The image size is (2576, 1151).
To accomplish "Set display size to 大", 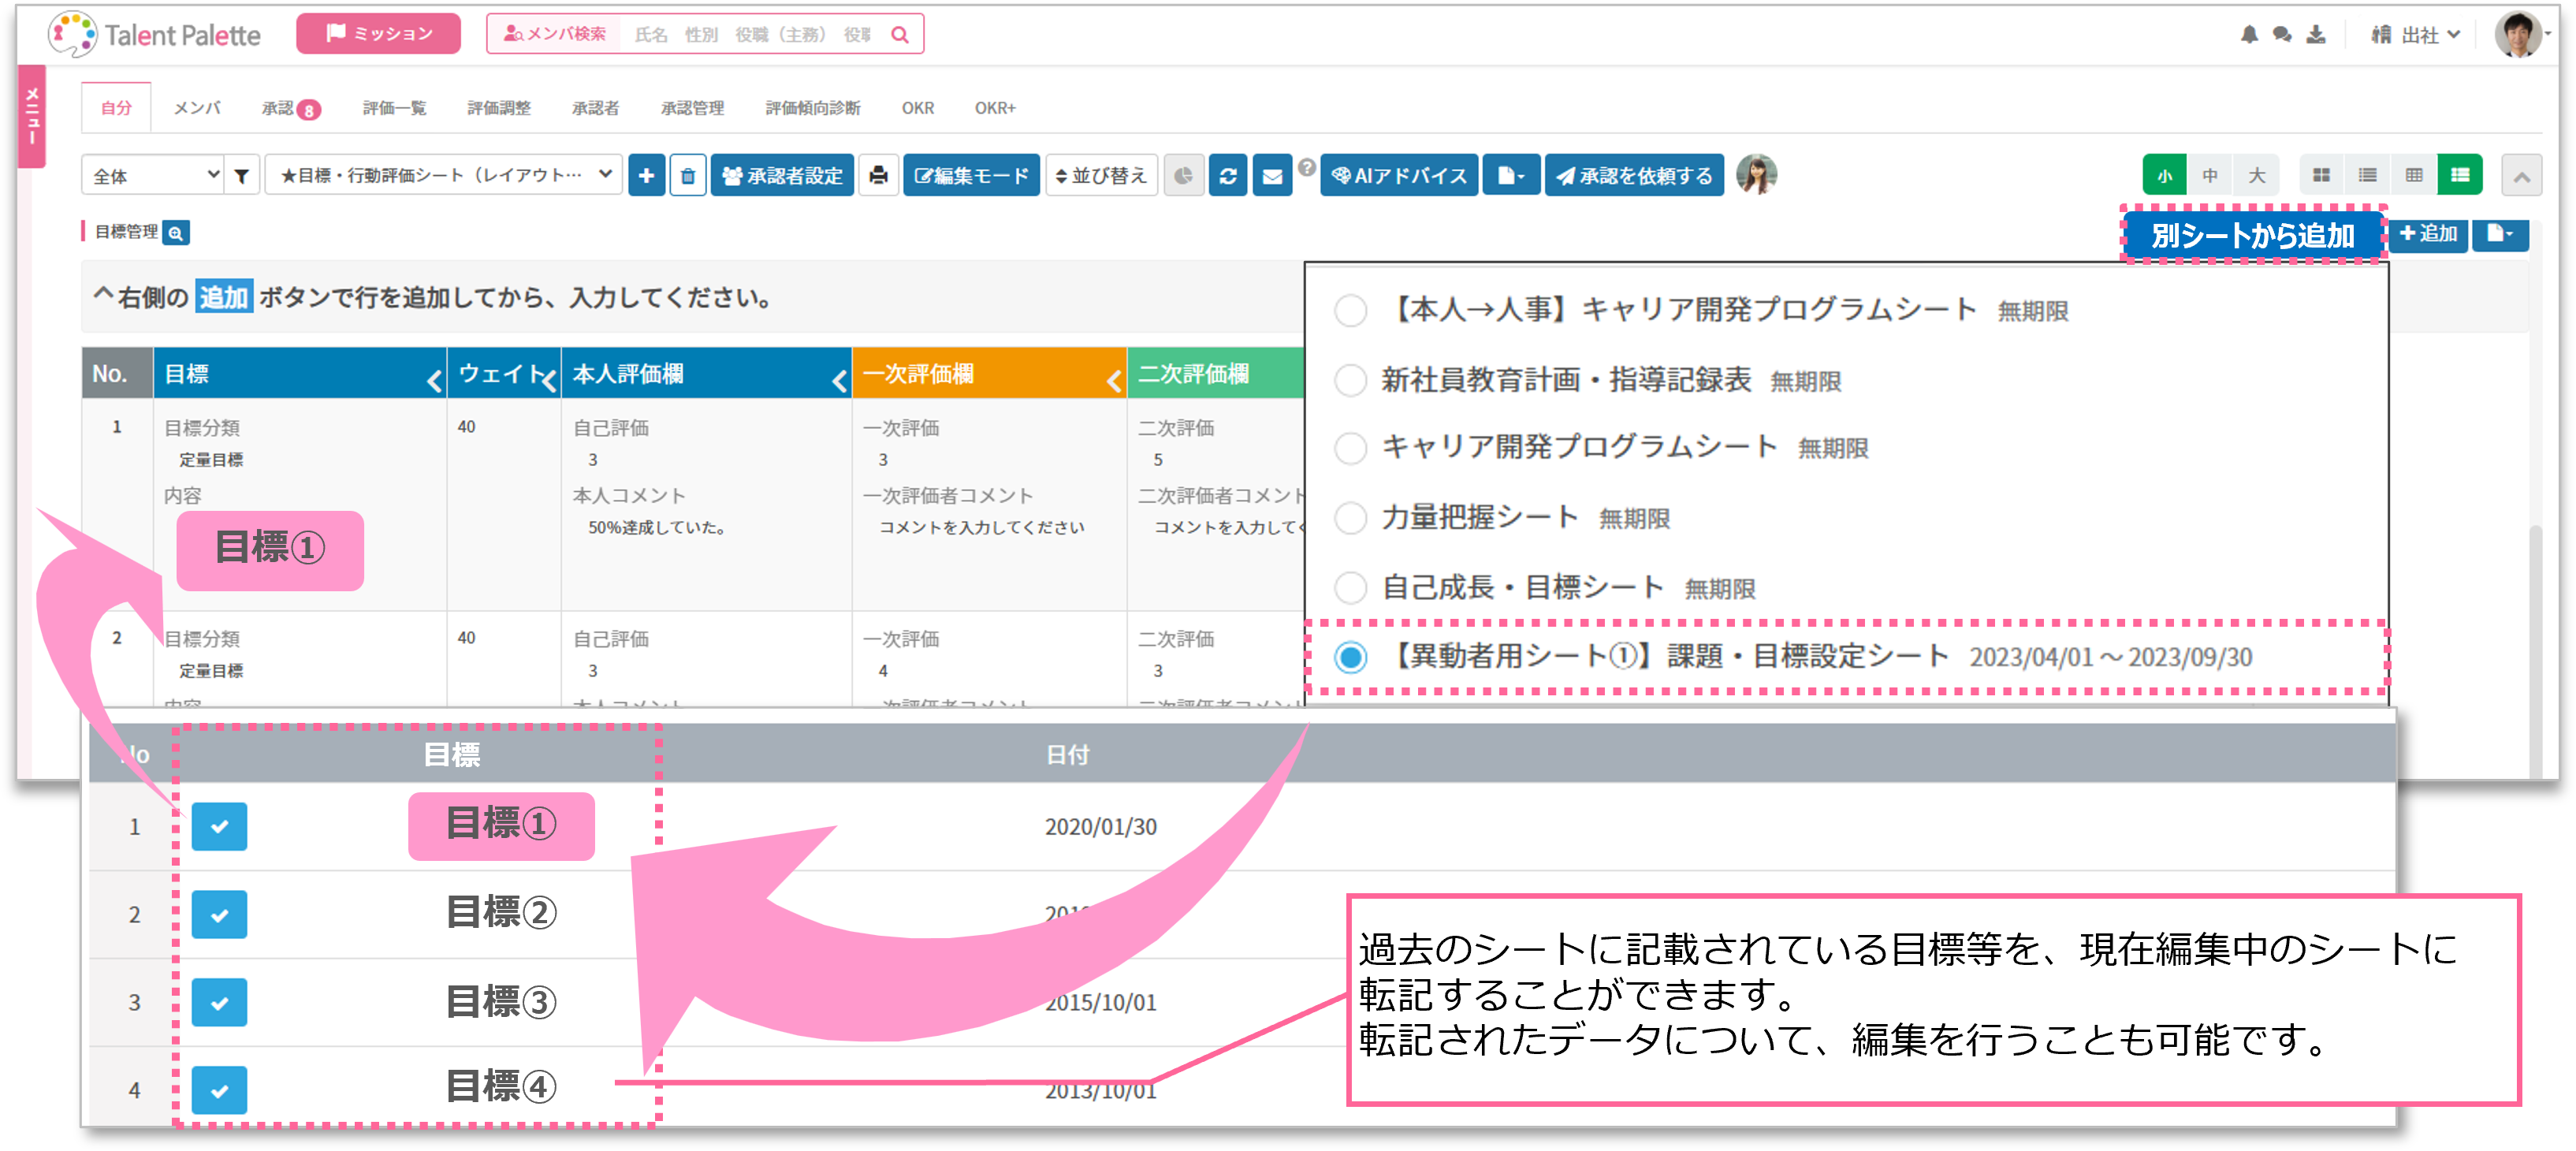I will [x=2256, y=176].
